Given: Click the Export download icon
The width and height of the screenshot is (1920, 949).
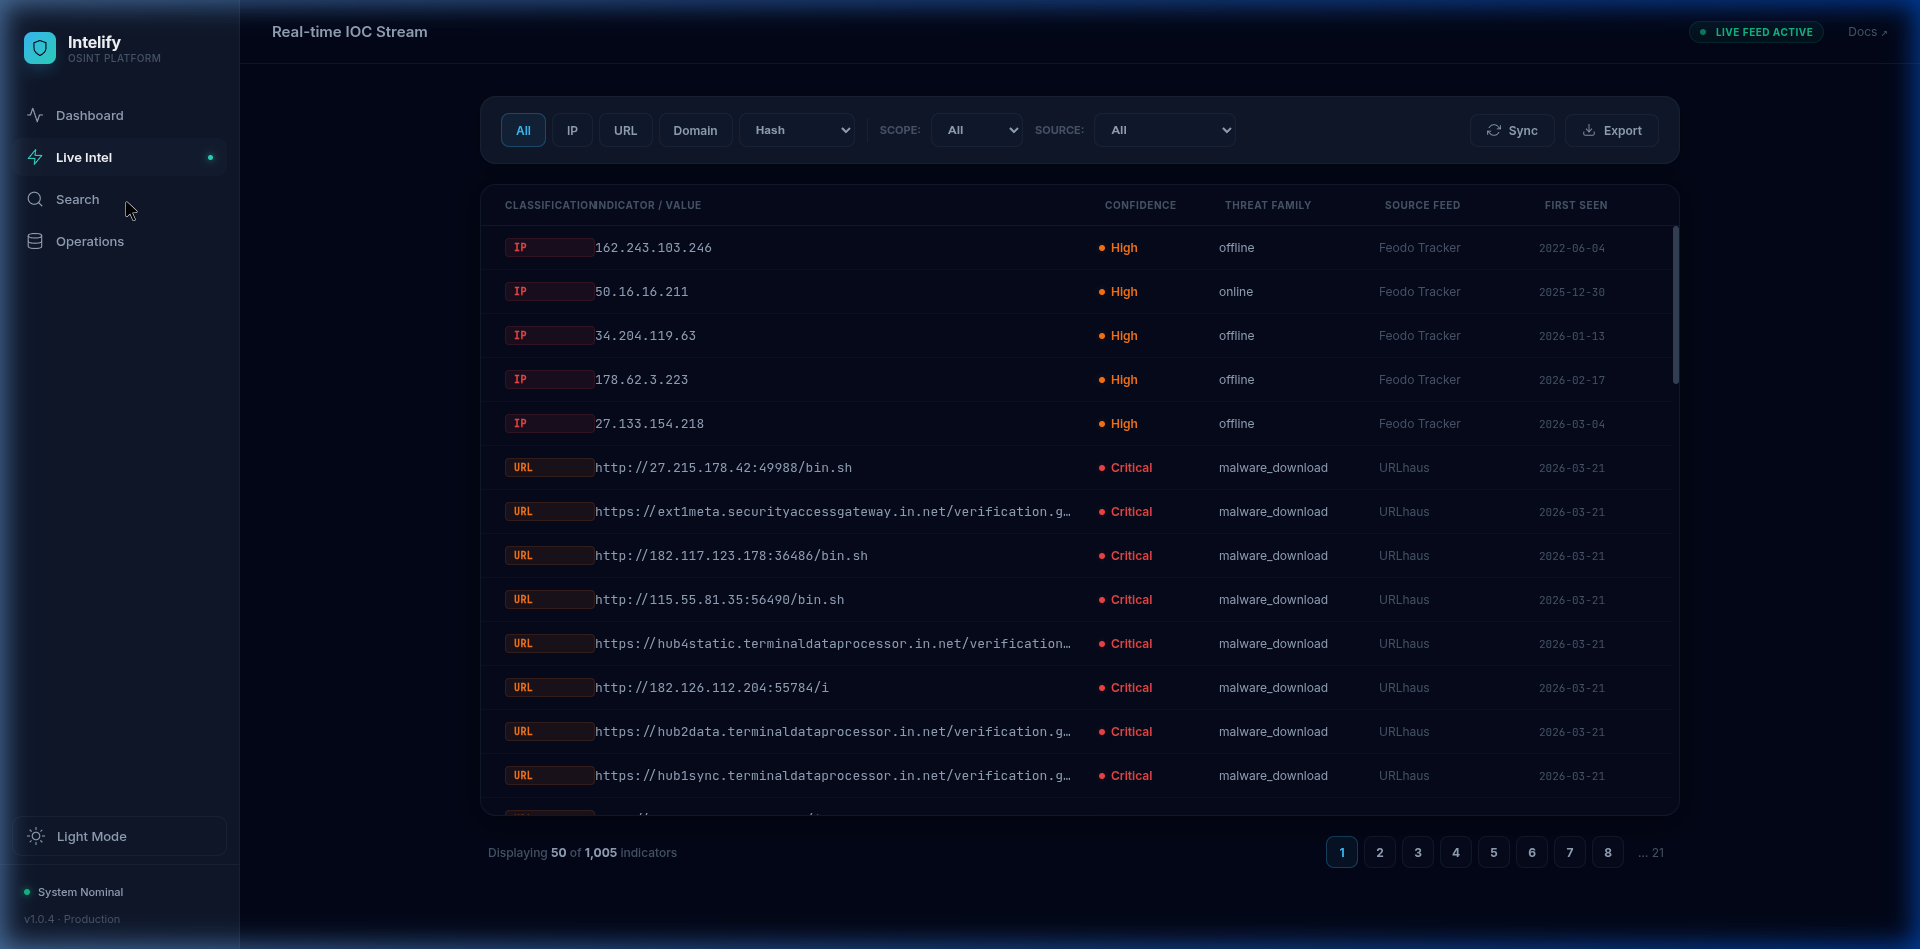Looking at the screenshot, I should (1589, 130).
